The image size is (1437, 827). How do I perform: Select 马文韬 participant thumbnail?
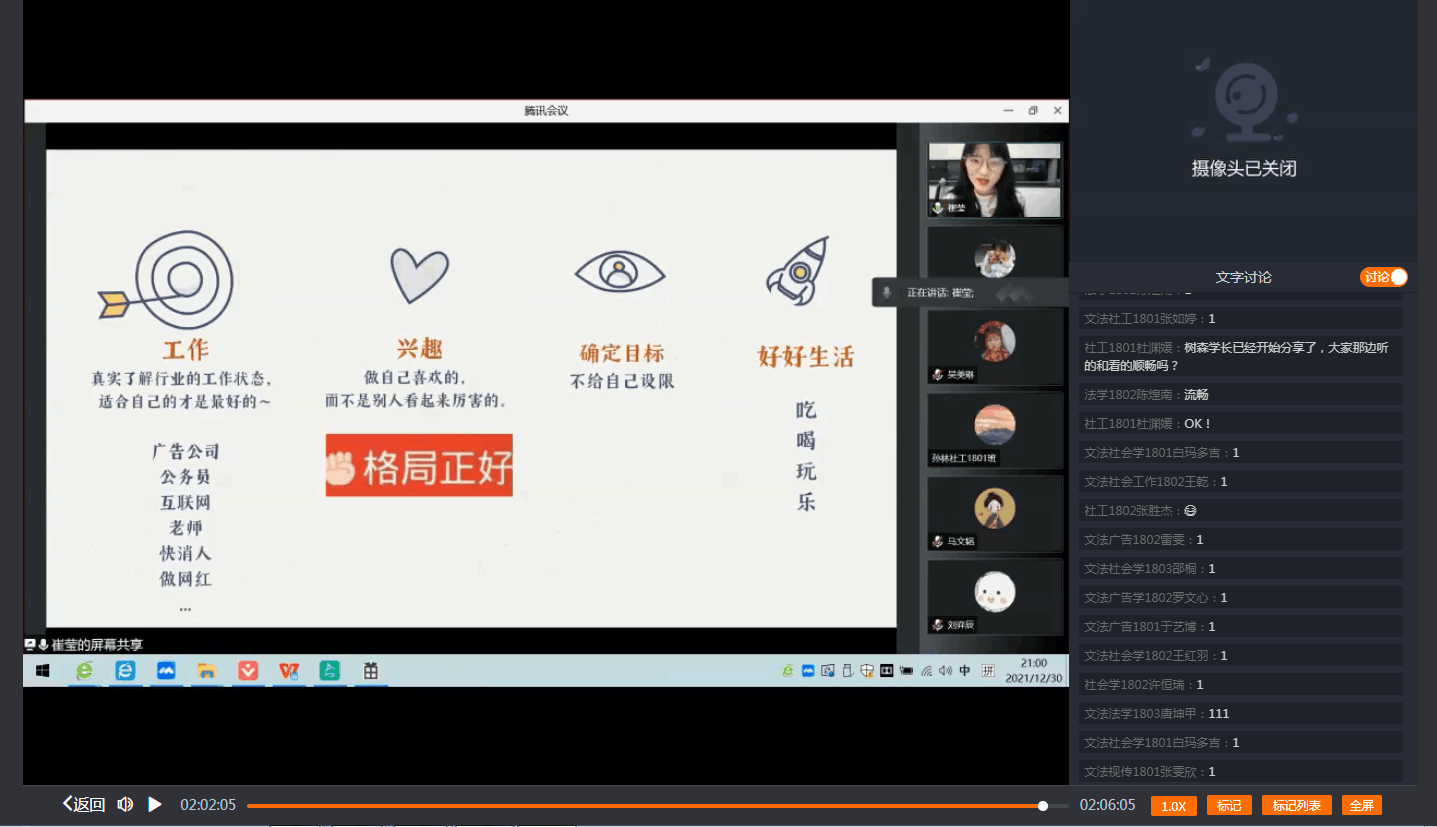point(994,514)
